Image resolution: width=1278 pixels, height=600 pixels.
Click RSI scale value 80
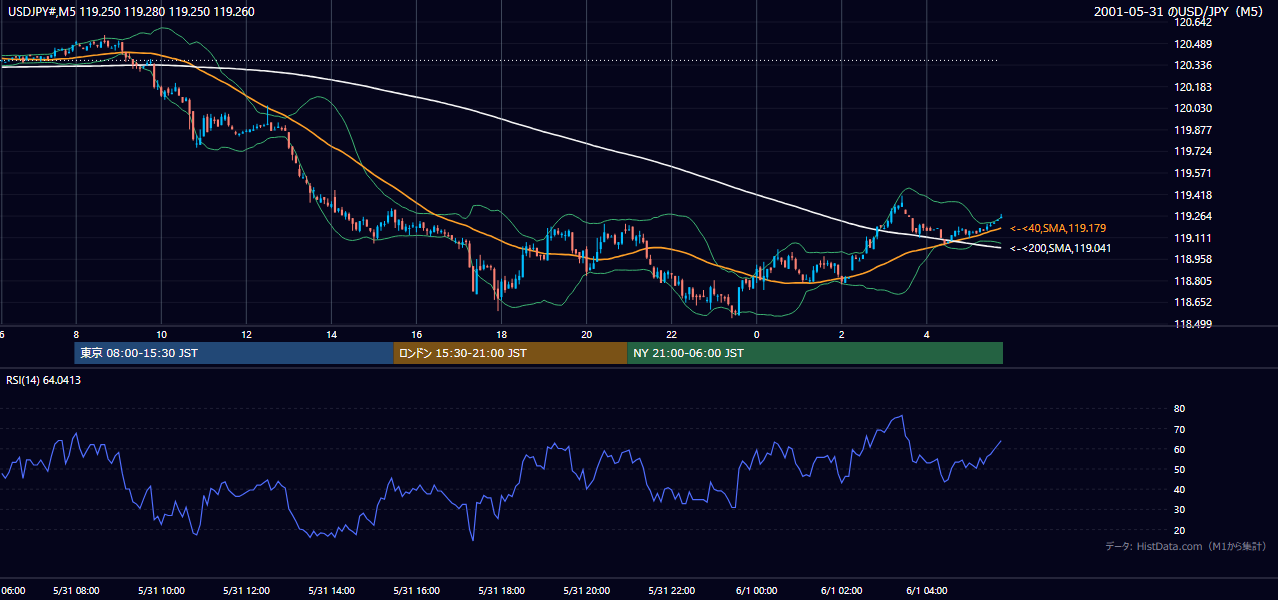click(1179, 409)
